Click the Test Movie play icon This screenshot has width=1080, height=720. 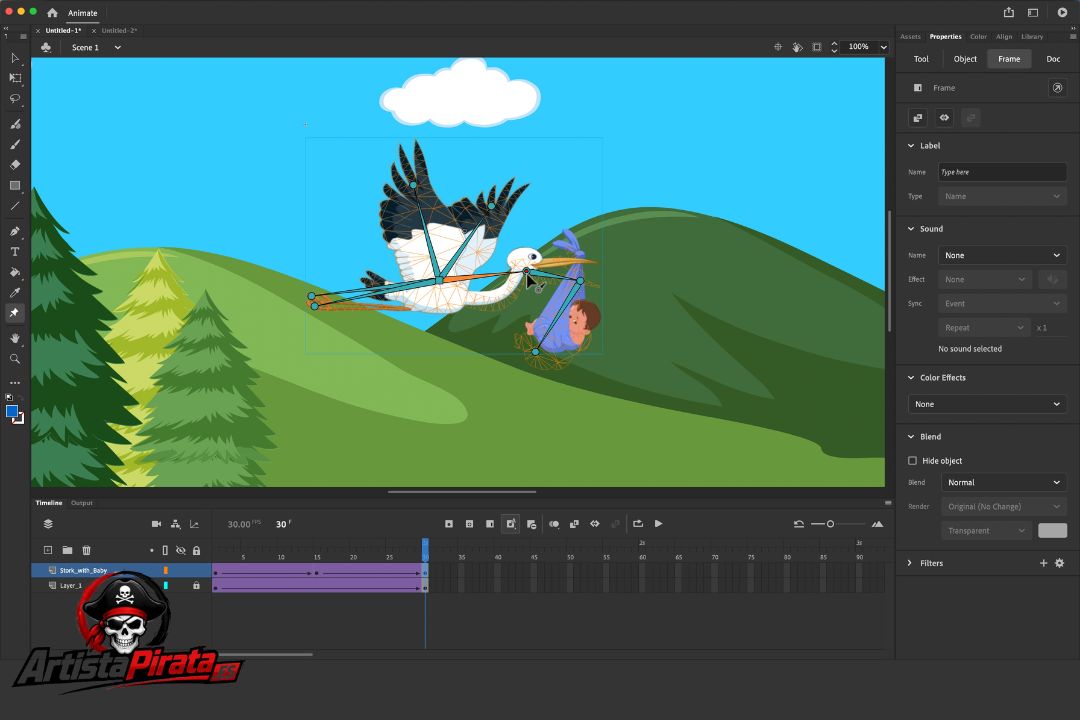coord(1062,12)
